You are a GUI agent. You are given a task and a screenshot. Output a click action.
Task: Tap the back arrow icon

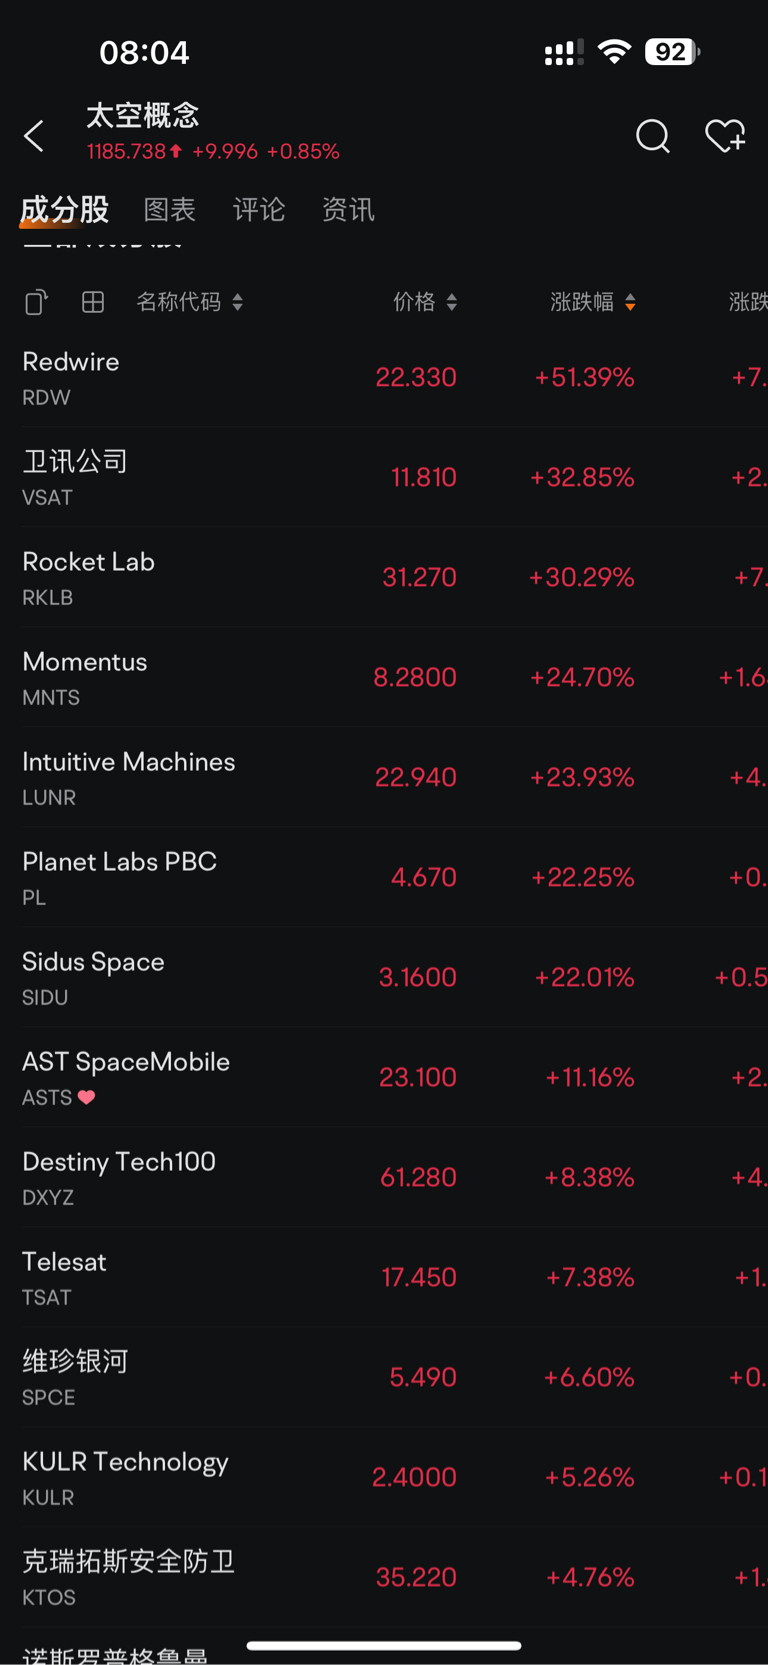pyautogui.click(x=34, y=136)
